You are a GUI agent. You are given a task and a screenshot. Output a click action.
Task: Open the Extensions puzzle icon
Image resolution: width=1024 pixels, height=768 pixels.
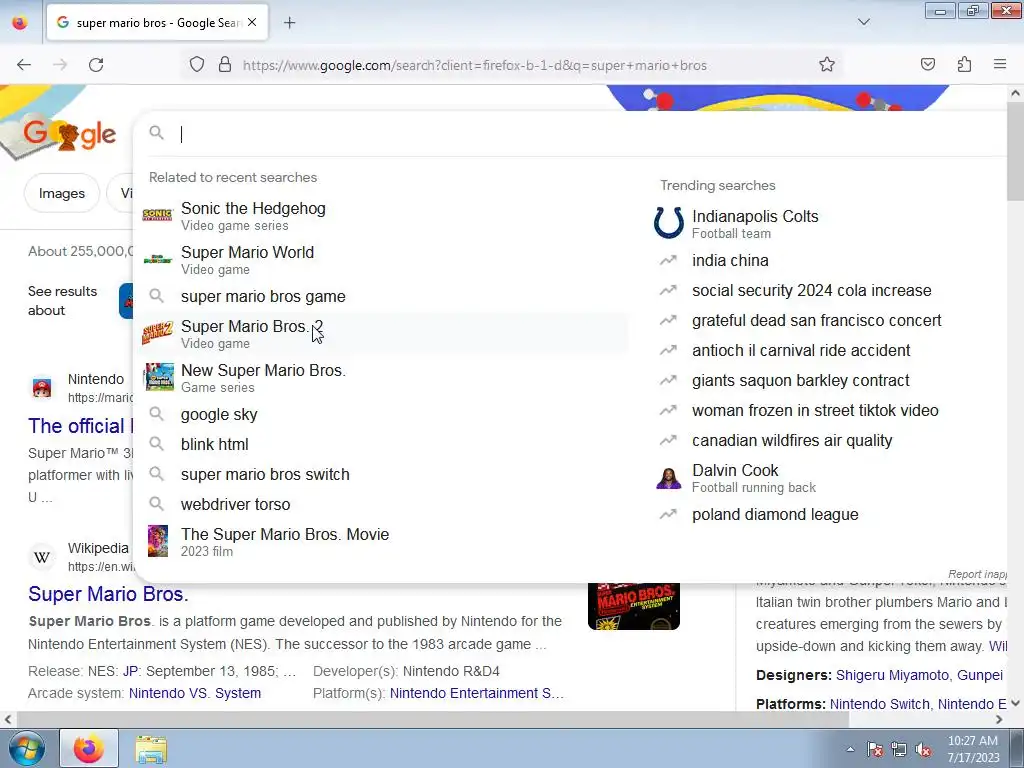coord(964,65)
